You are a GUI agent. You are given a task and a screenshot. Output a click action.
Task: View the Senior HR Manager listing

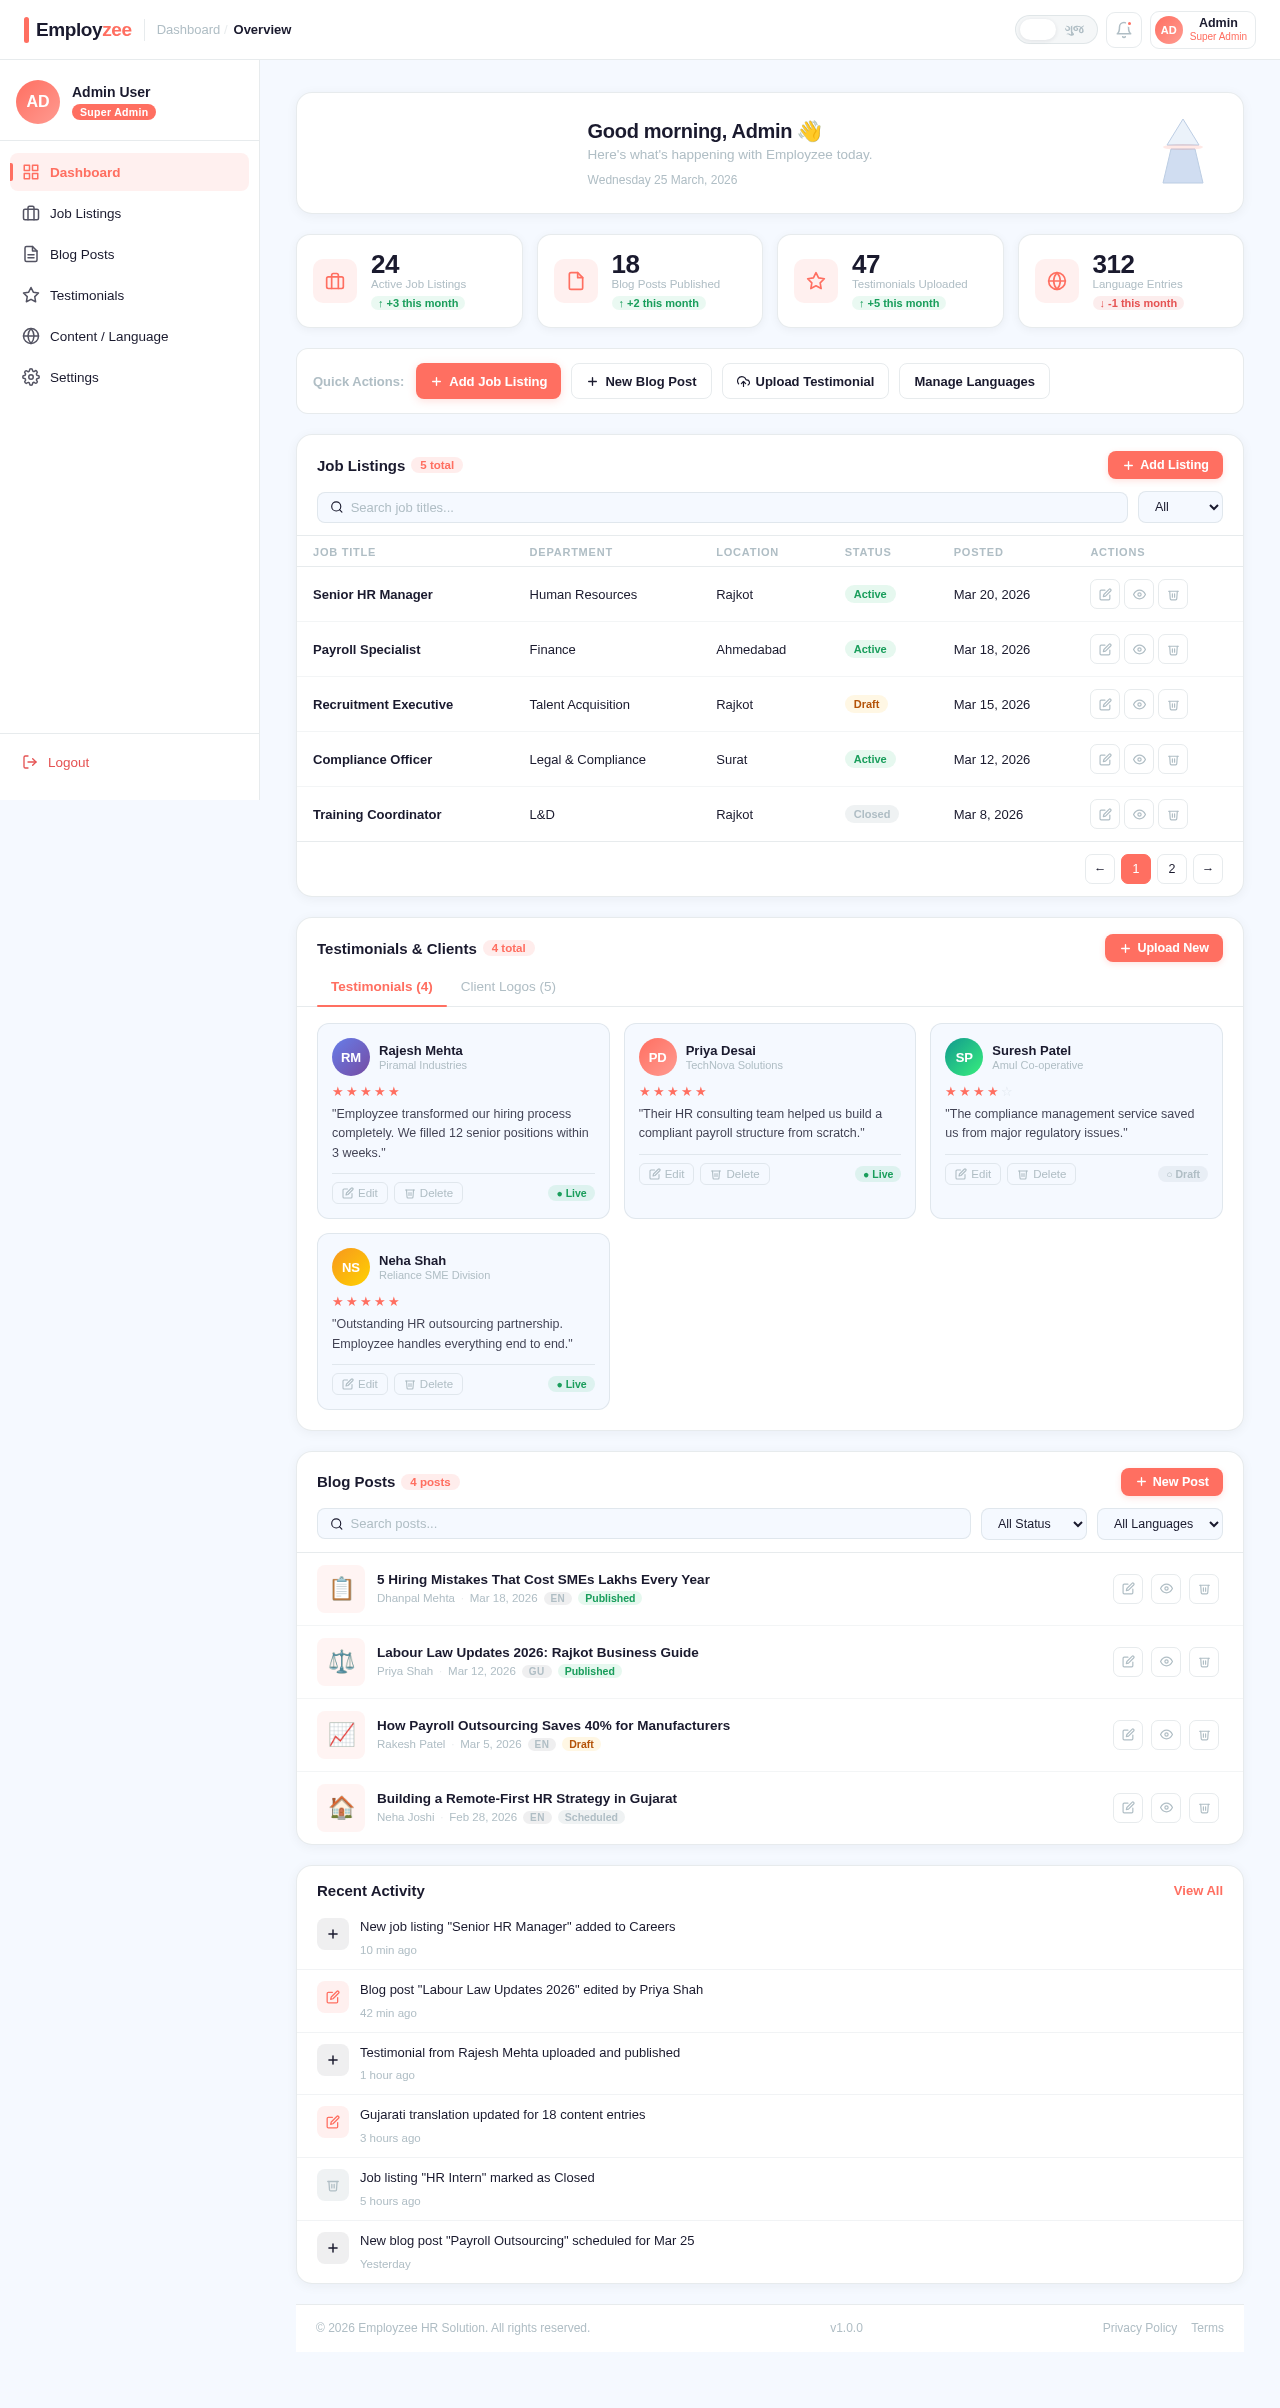(1139, 594)
